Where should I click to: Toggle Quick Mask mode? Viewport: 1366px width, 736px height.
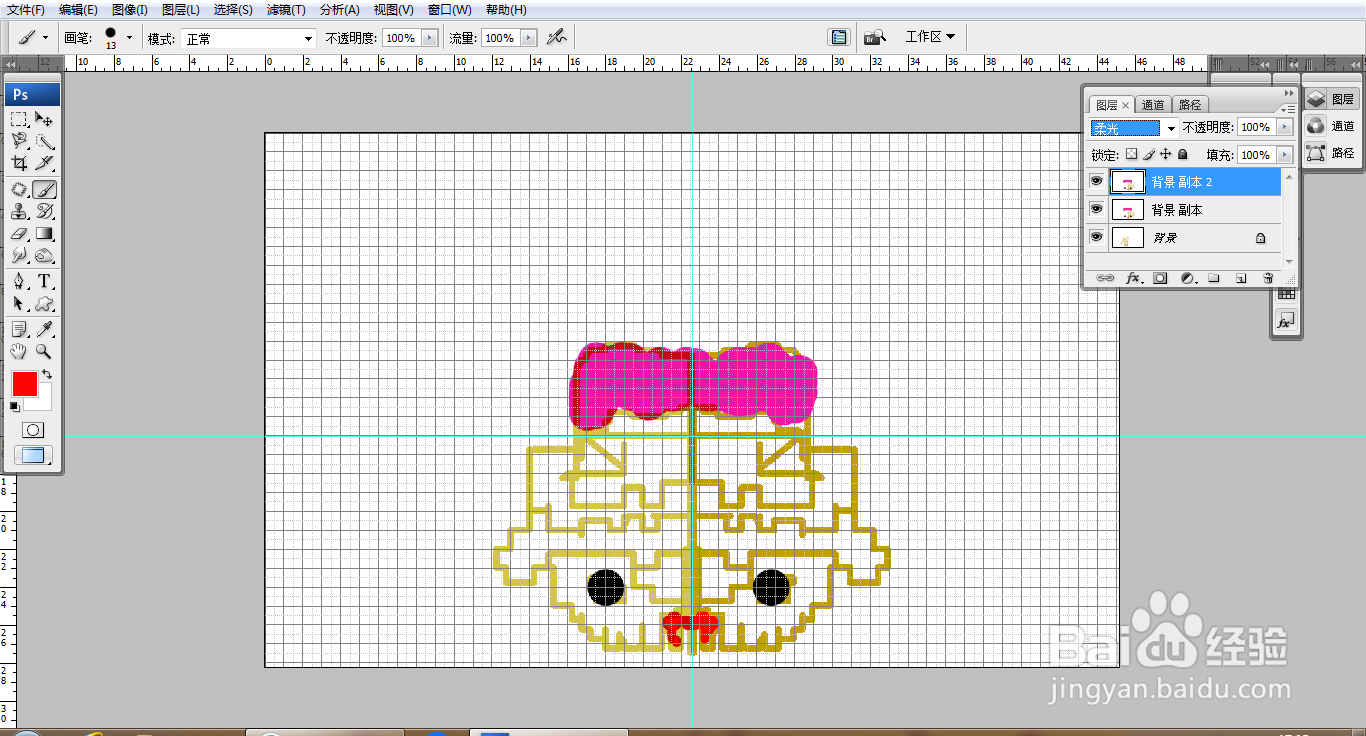tap(33, 430)
